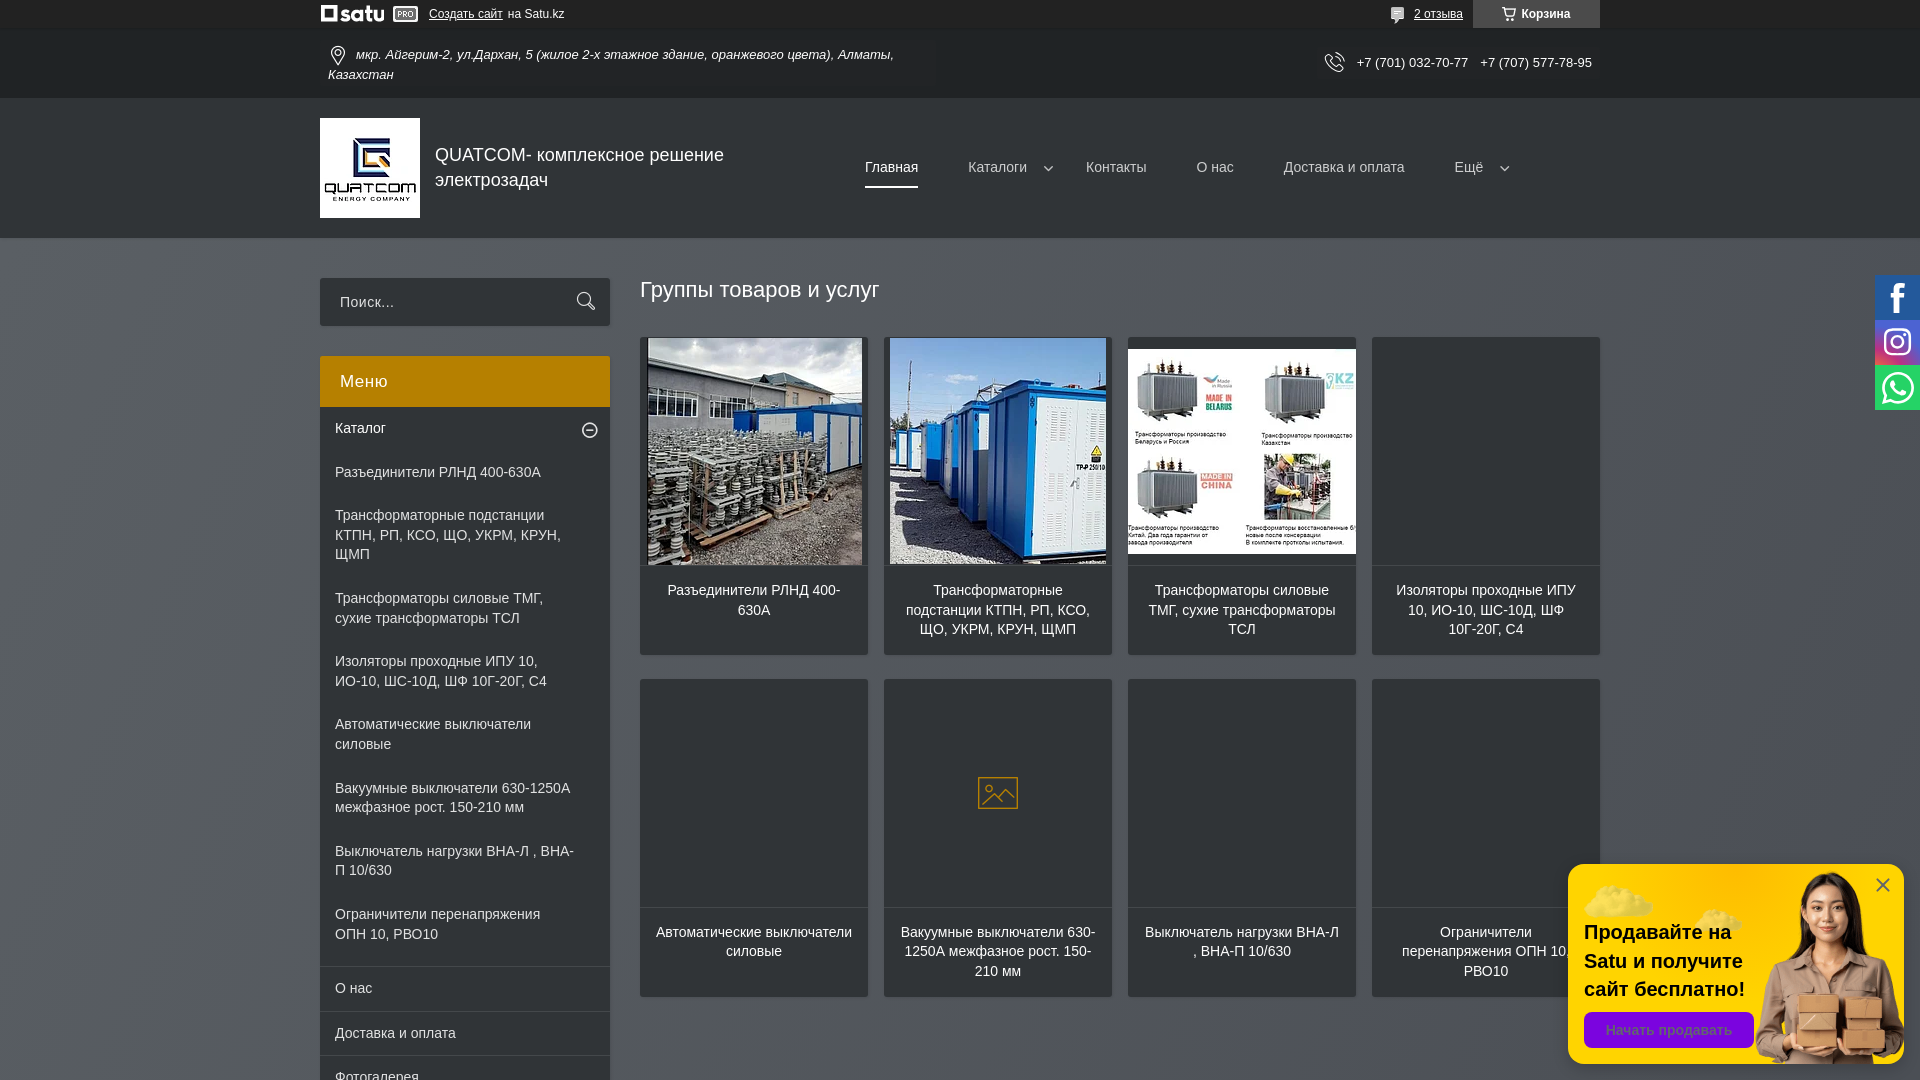The height and width of the screenshot is (1080, 1920).
Task: Open the WhatsApp chat icon
Action: tap(1897, 388)
